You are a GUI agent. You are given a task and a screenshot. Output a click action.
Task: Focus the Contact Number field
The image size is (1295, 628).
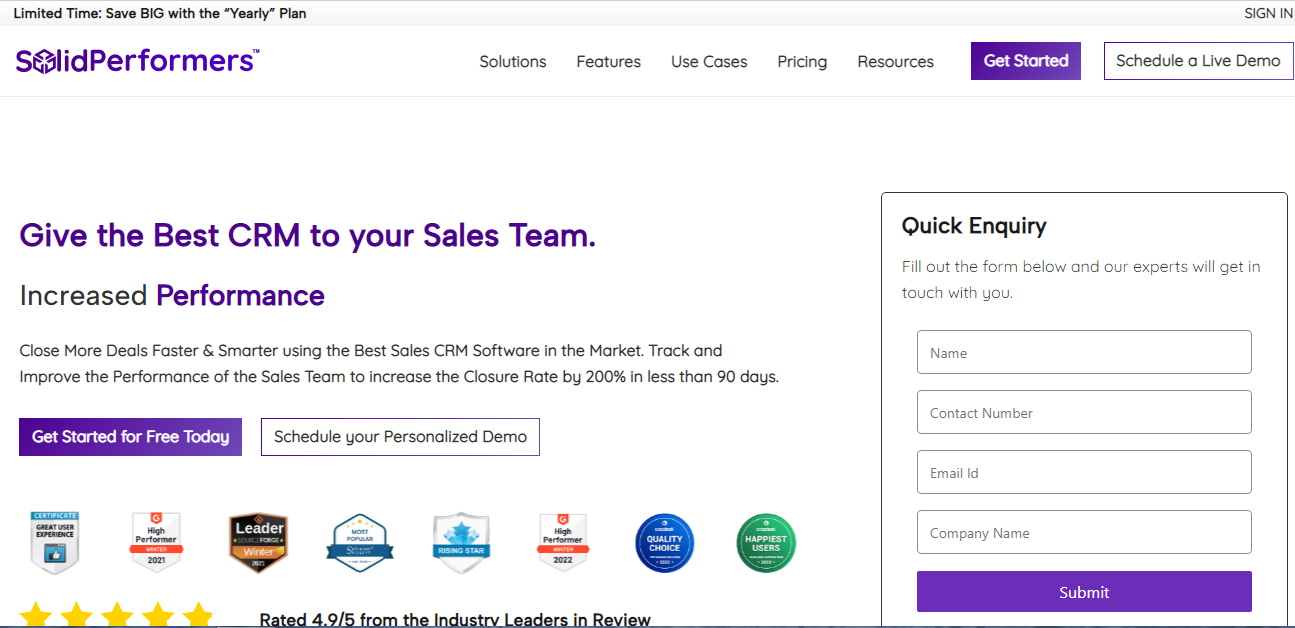(1084, 412)
